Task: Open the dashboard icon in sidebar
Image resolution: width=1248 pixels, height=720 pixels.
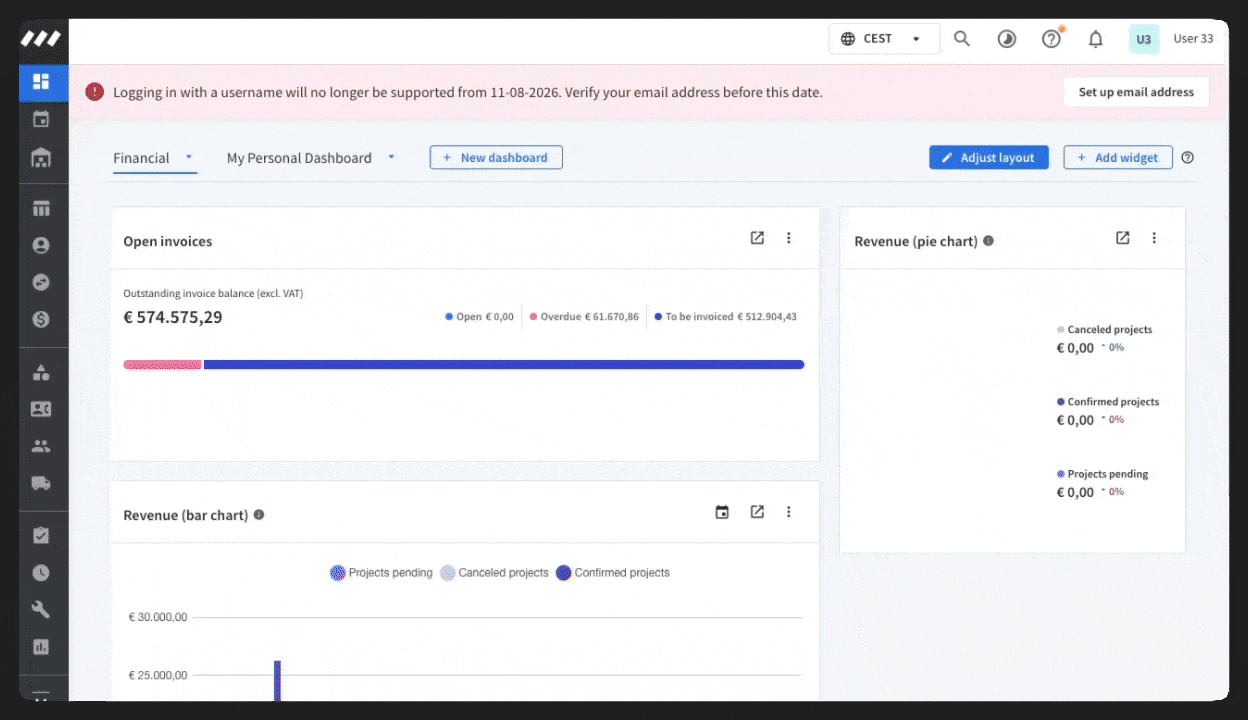Action: [x=41, y=82]
